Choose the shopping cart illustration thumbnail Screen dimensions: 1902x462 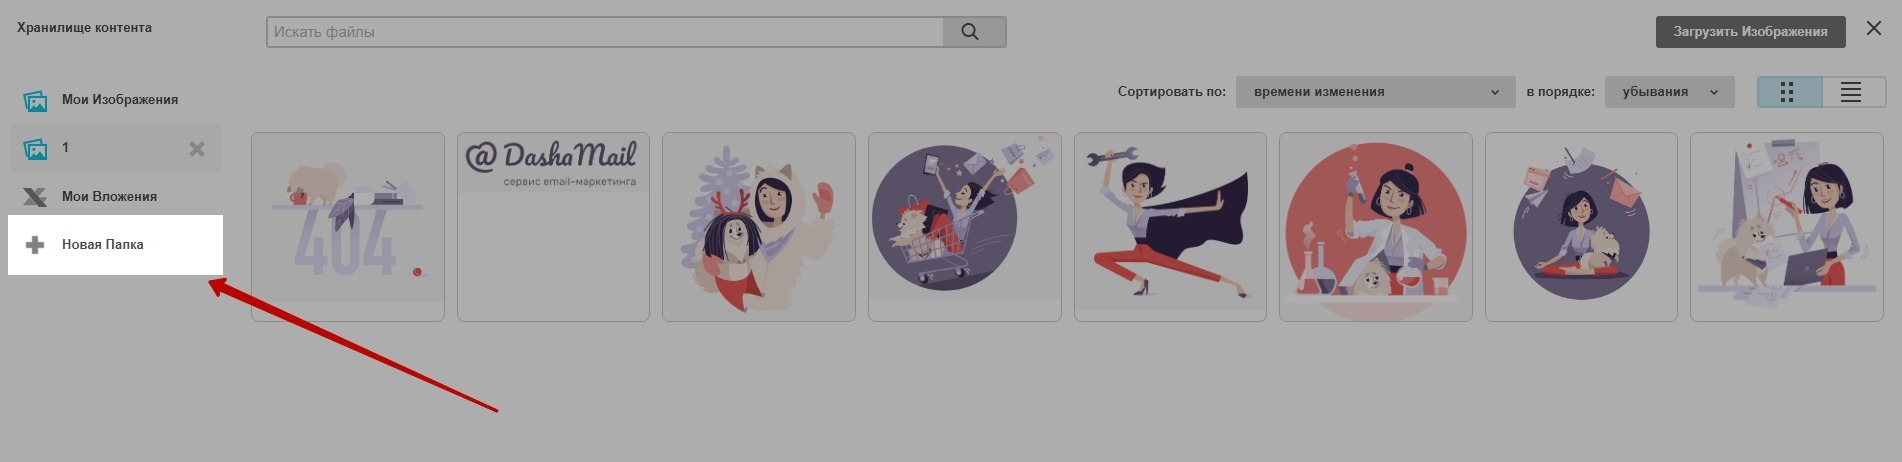[964, 227]
